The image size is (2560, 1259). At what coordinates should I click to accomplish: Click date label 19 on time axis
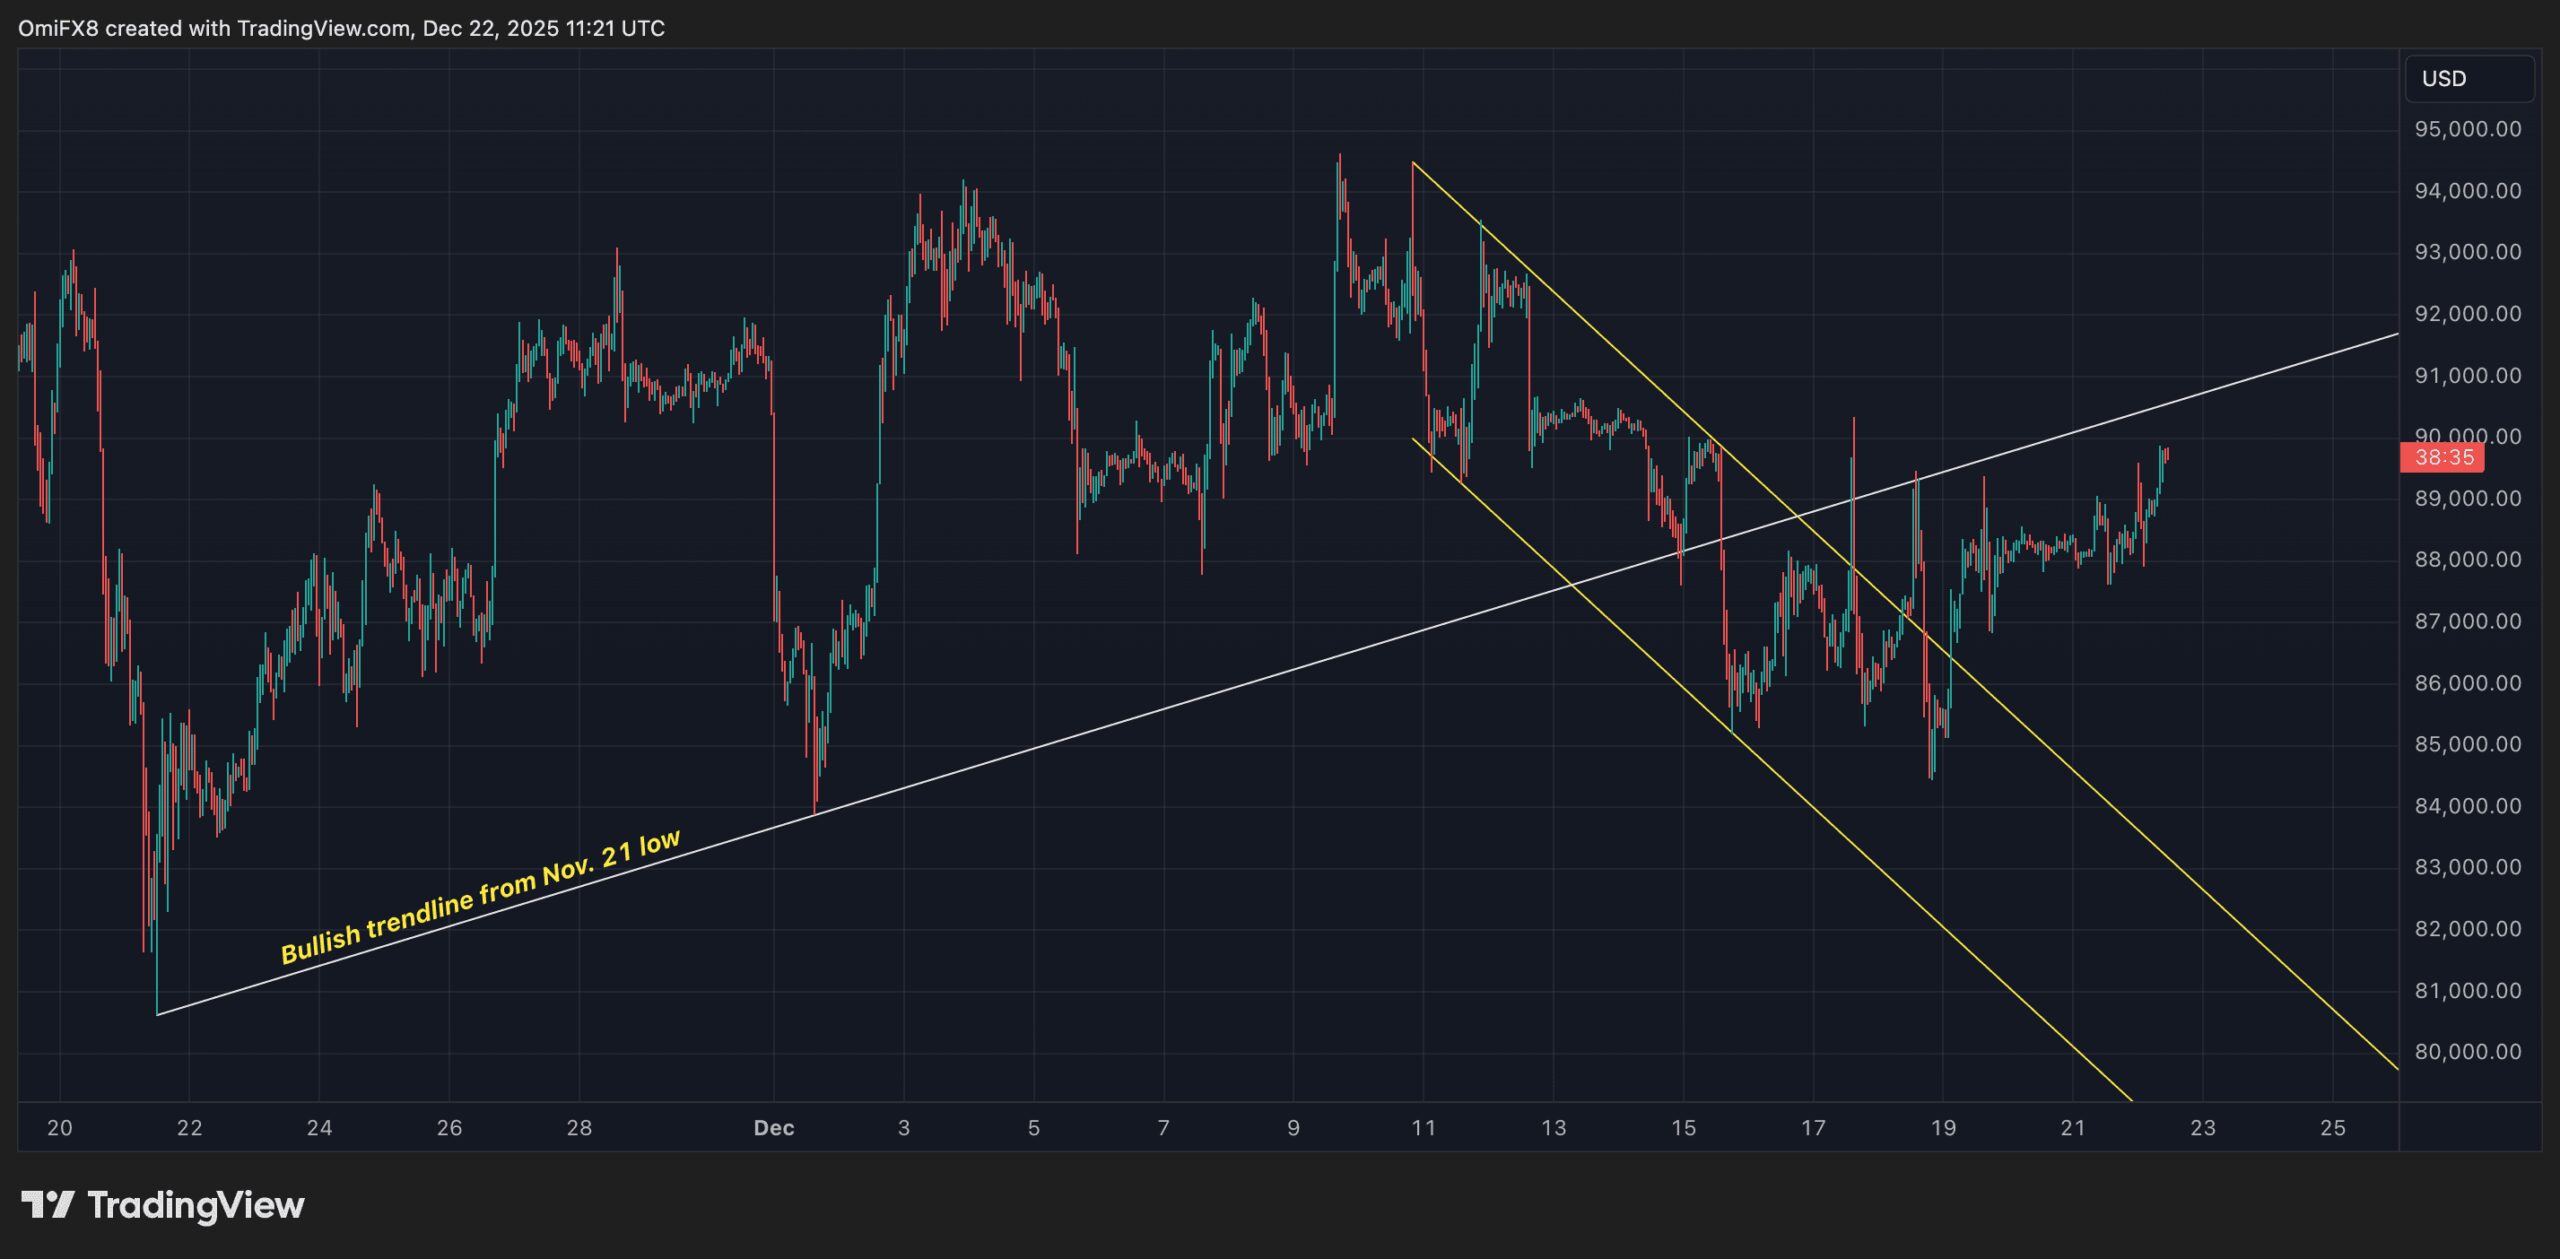click(1942, 1128)
